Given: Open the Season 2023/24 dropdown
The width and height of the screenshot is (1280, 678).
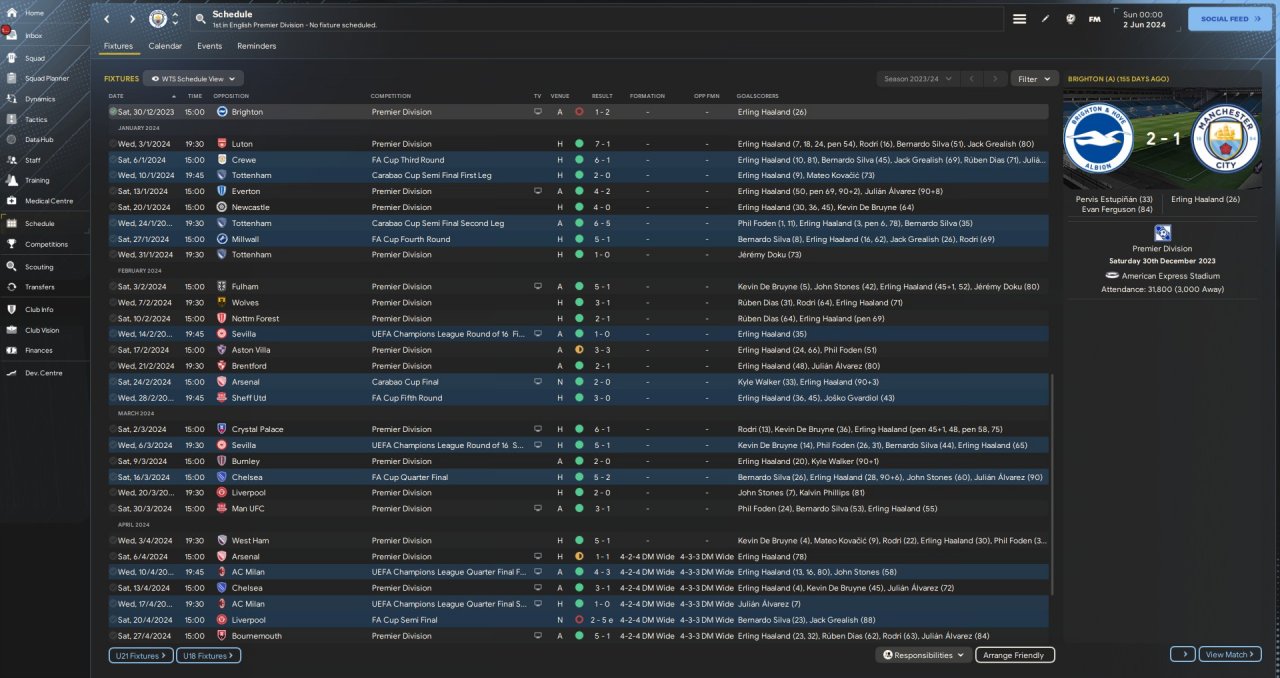Looking at the screenshot, I should point(917,78).
